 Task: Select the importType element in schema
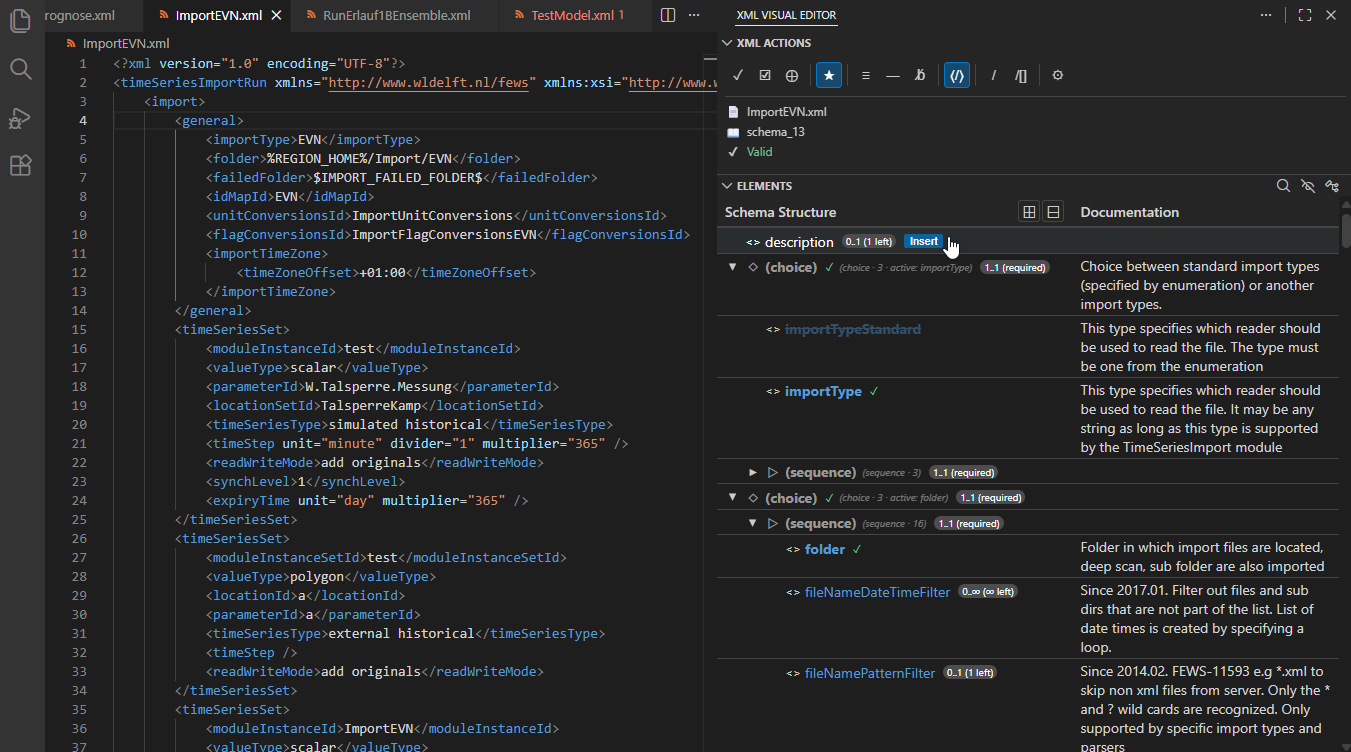coord(823,391)
